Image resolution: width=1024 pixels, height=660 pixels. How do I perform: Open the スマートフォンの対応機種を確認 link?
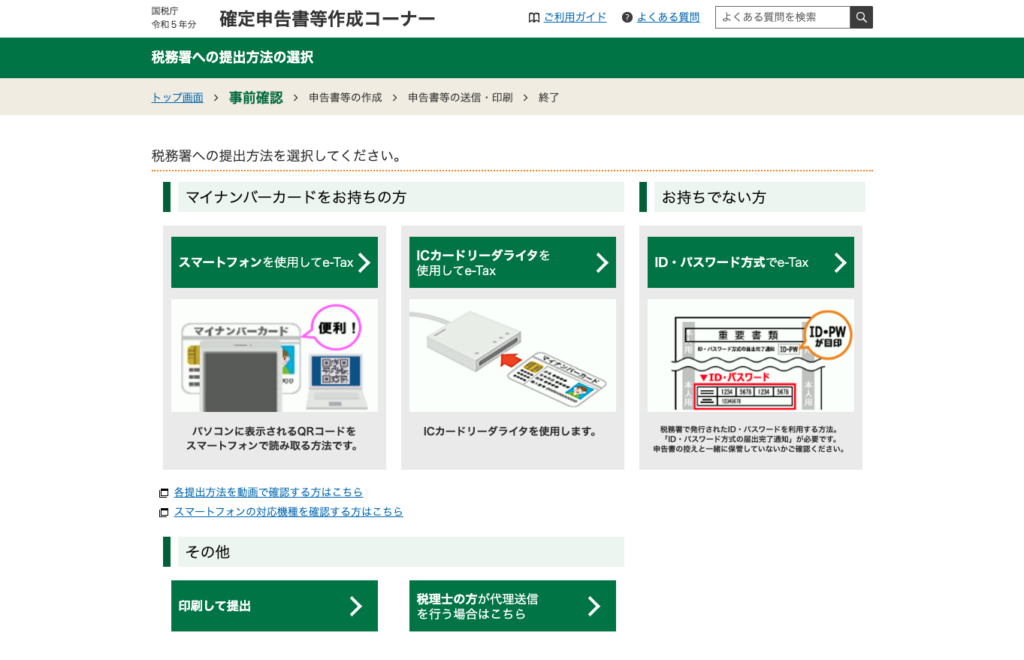coord(283,511)
